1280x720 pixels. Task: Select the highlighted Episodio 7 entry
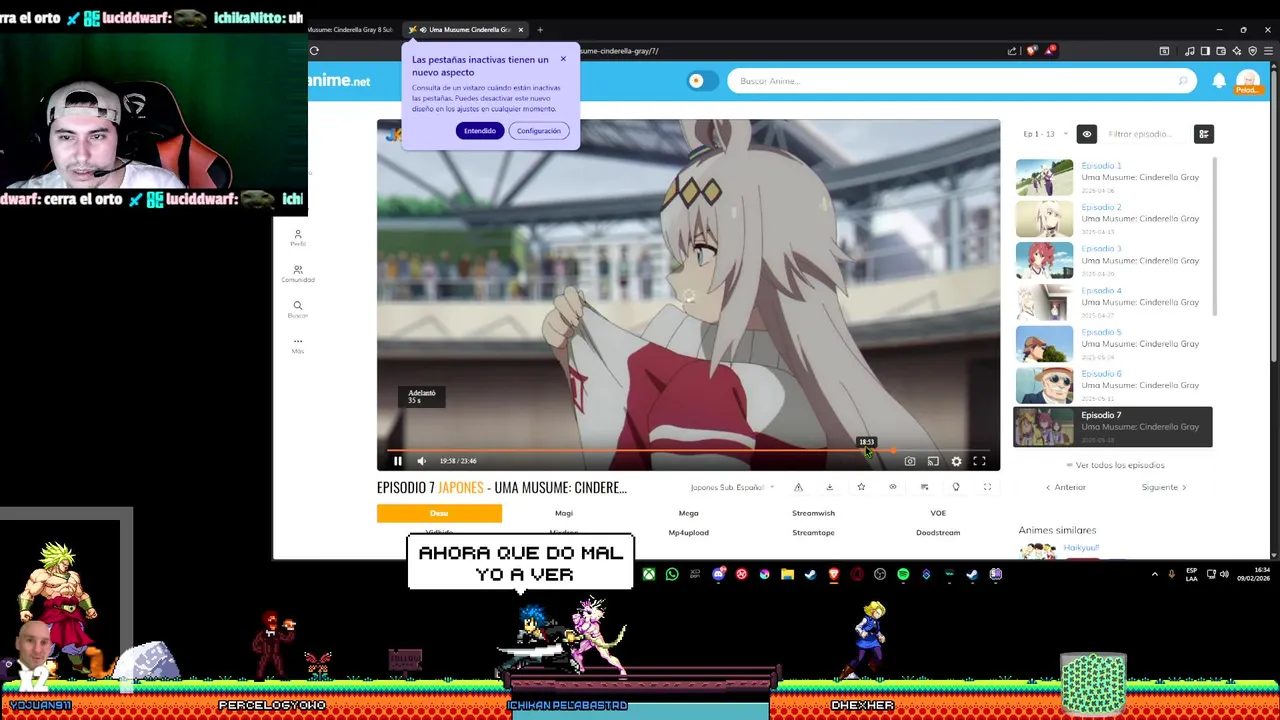1113,426
